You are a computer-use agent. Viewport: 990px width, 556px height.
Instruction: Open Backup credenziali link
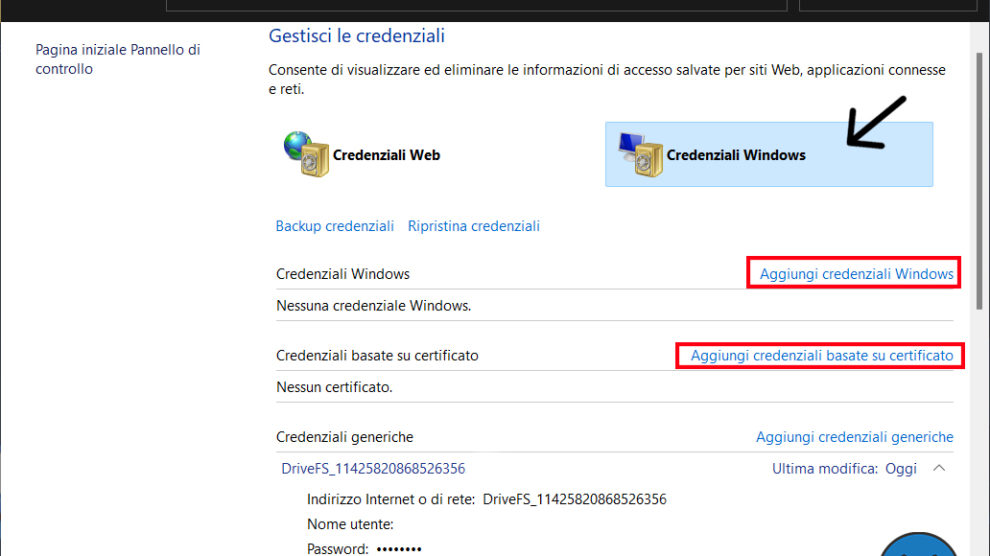coord(335,226)
